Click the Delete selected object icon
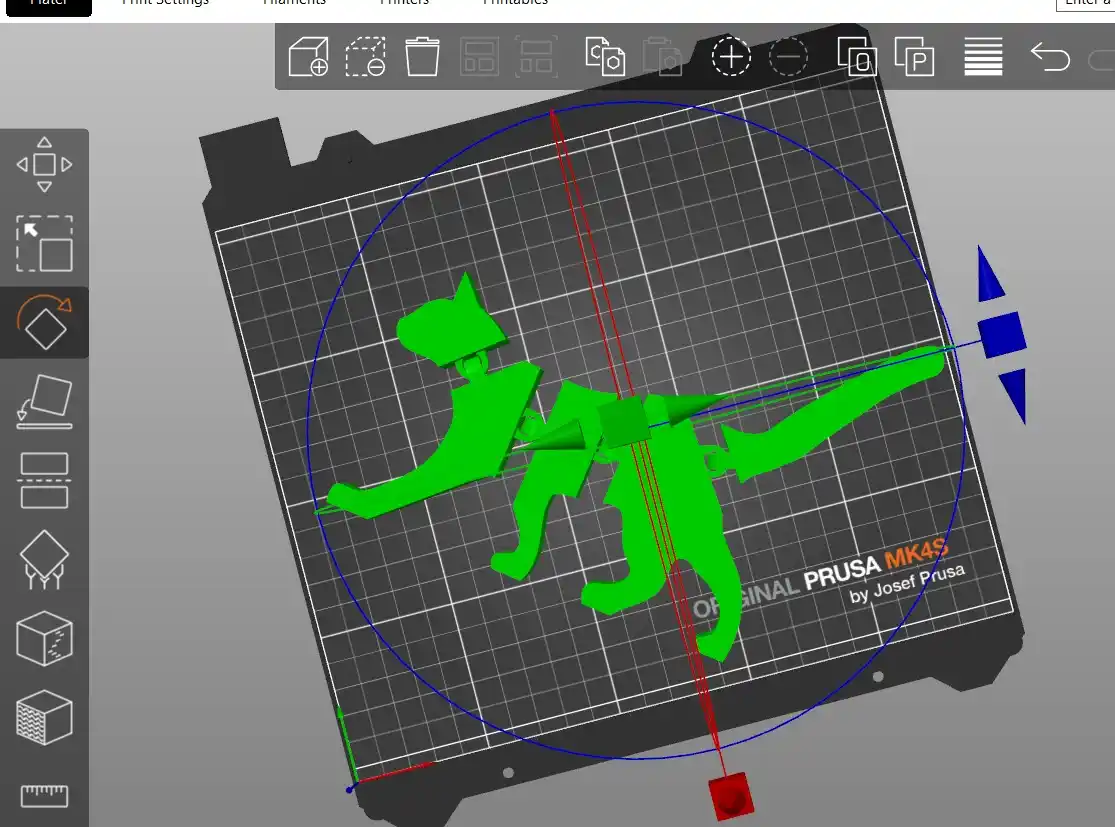 click(366, 57)
